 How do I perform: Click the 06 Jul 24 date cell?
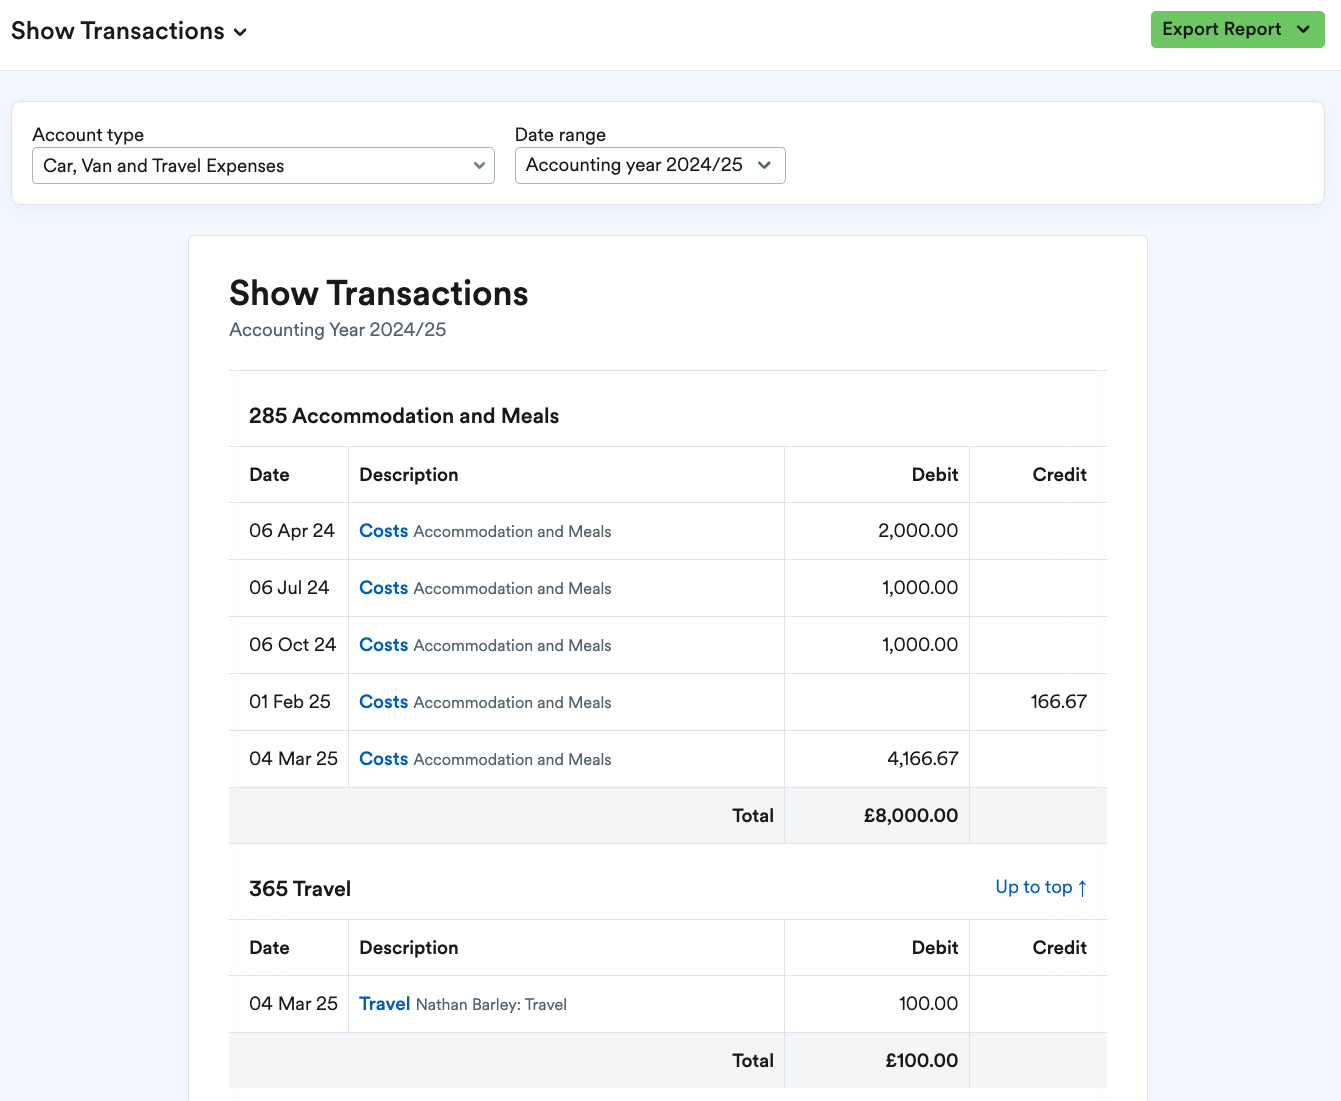point(289,588)
